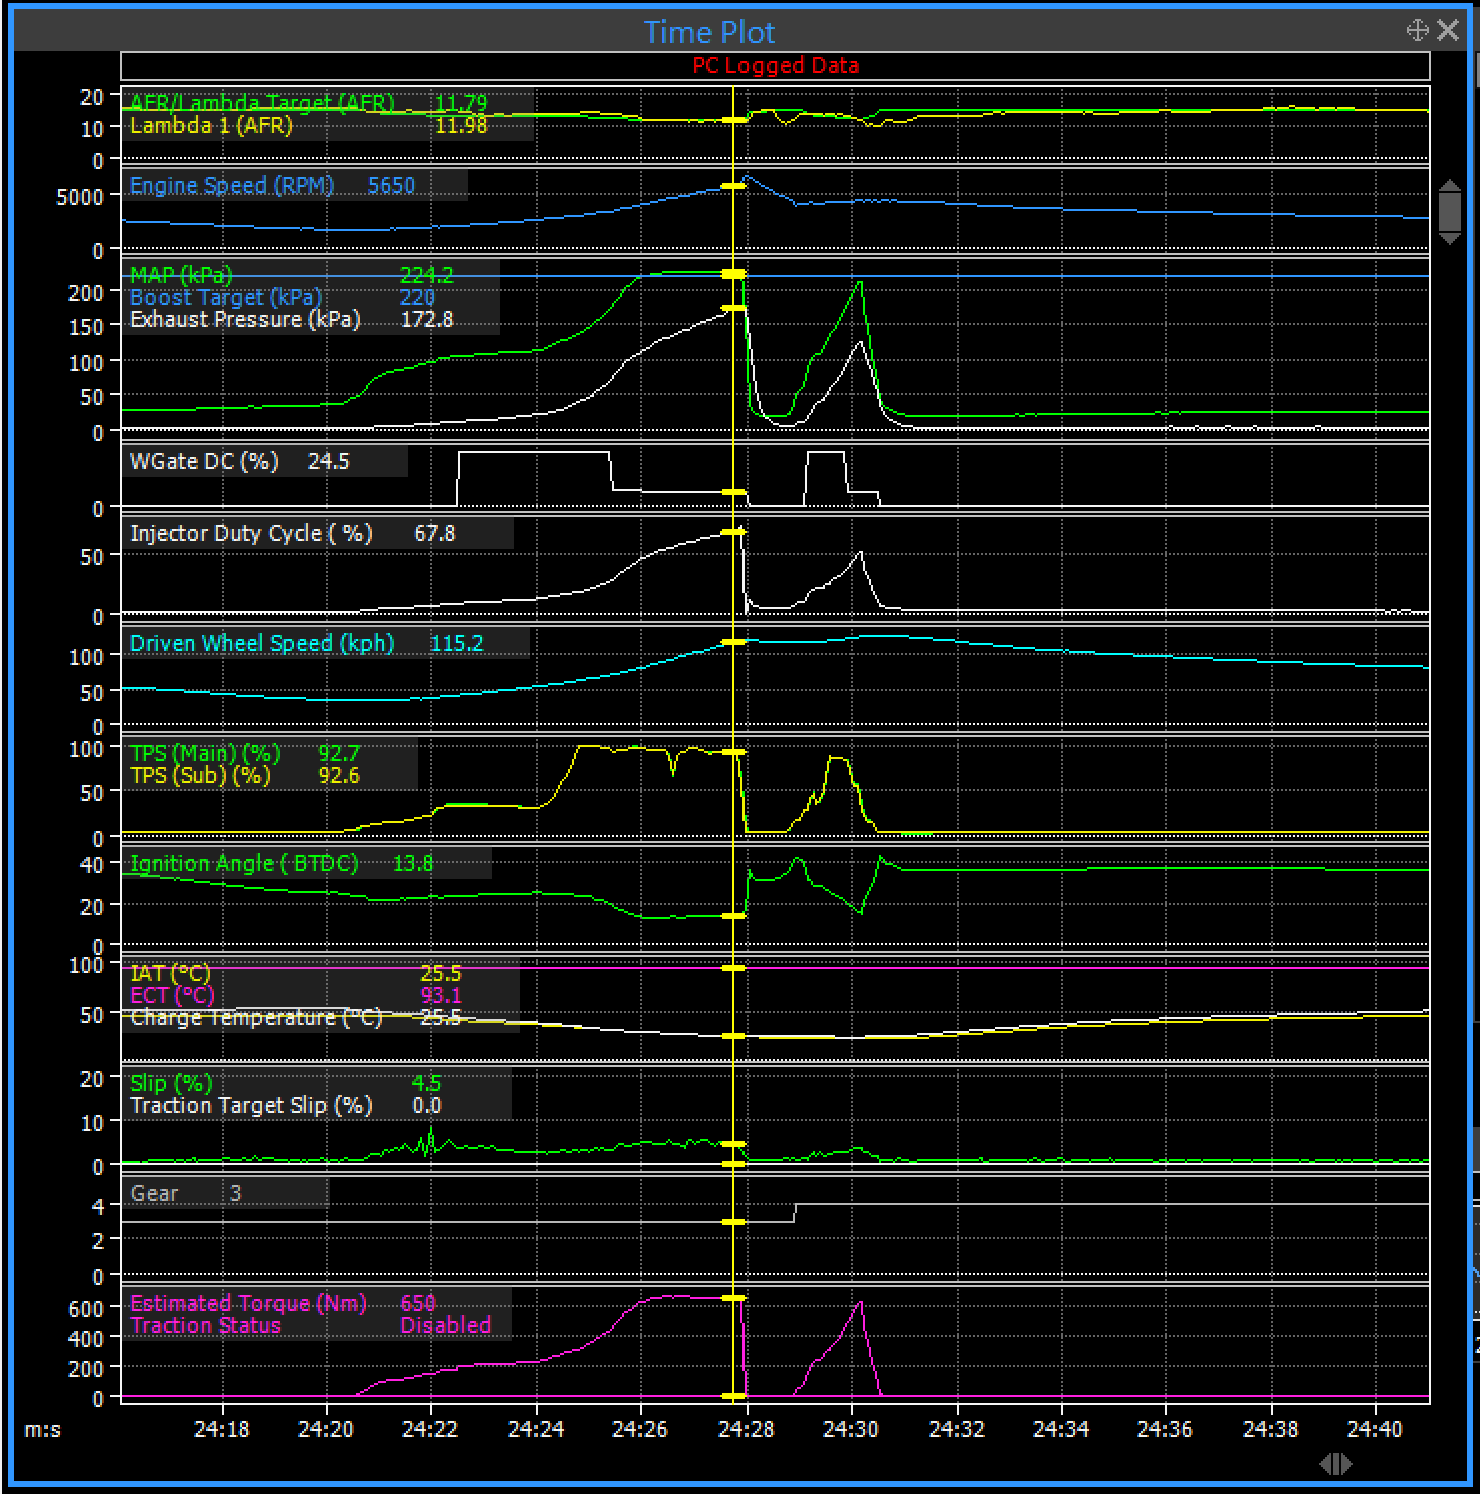Click the 24:18 time axis label
1480x1494 pixels.
221,1429
